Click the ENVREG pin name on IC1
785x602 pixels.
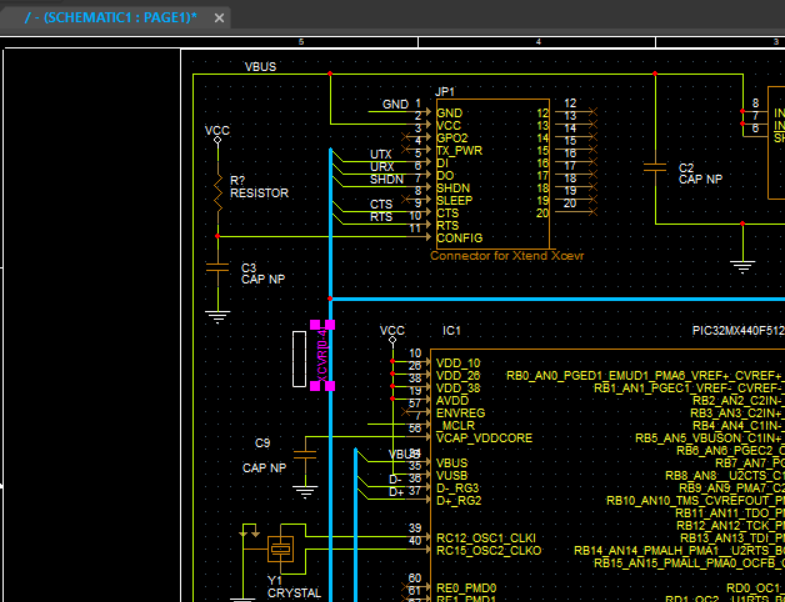click(x=461, y=413)
